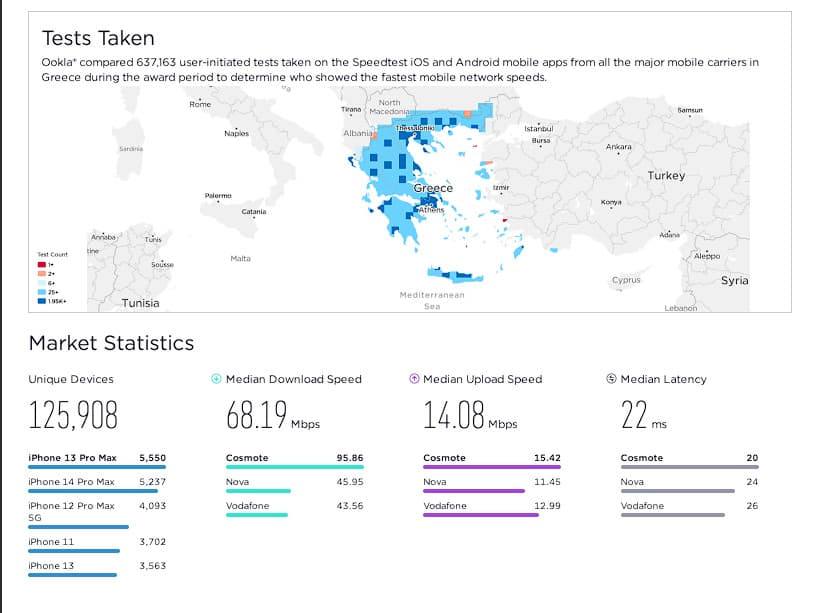Click Cosmote under Median Upload Speed
This screenshot has height=613, width=814.
[x=444, y=458]
